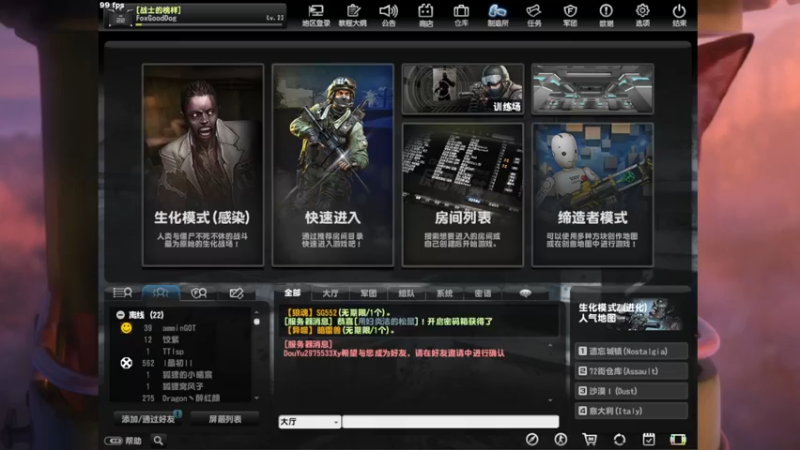Screen dimensions: 800x450
Task: Select friend 狐狸窝风子
Action: click(181, 387)
